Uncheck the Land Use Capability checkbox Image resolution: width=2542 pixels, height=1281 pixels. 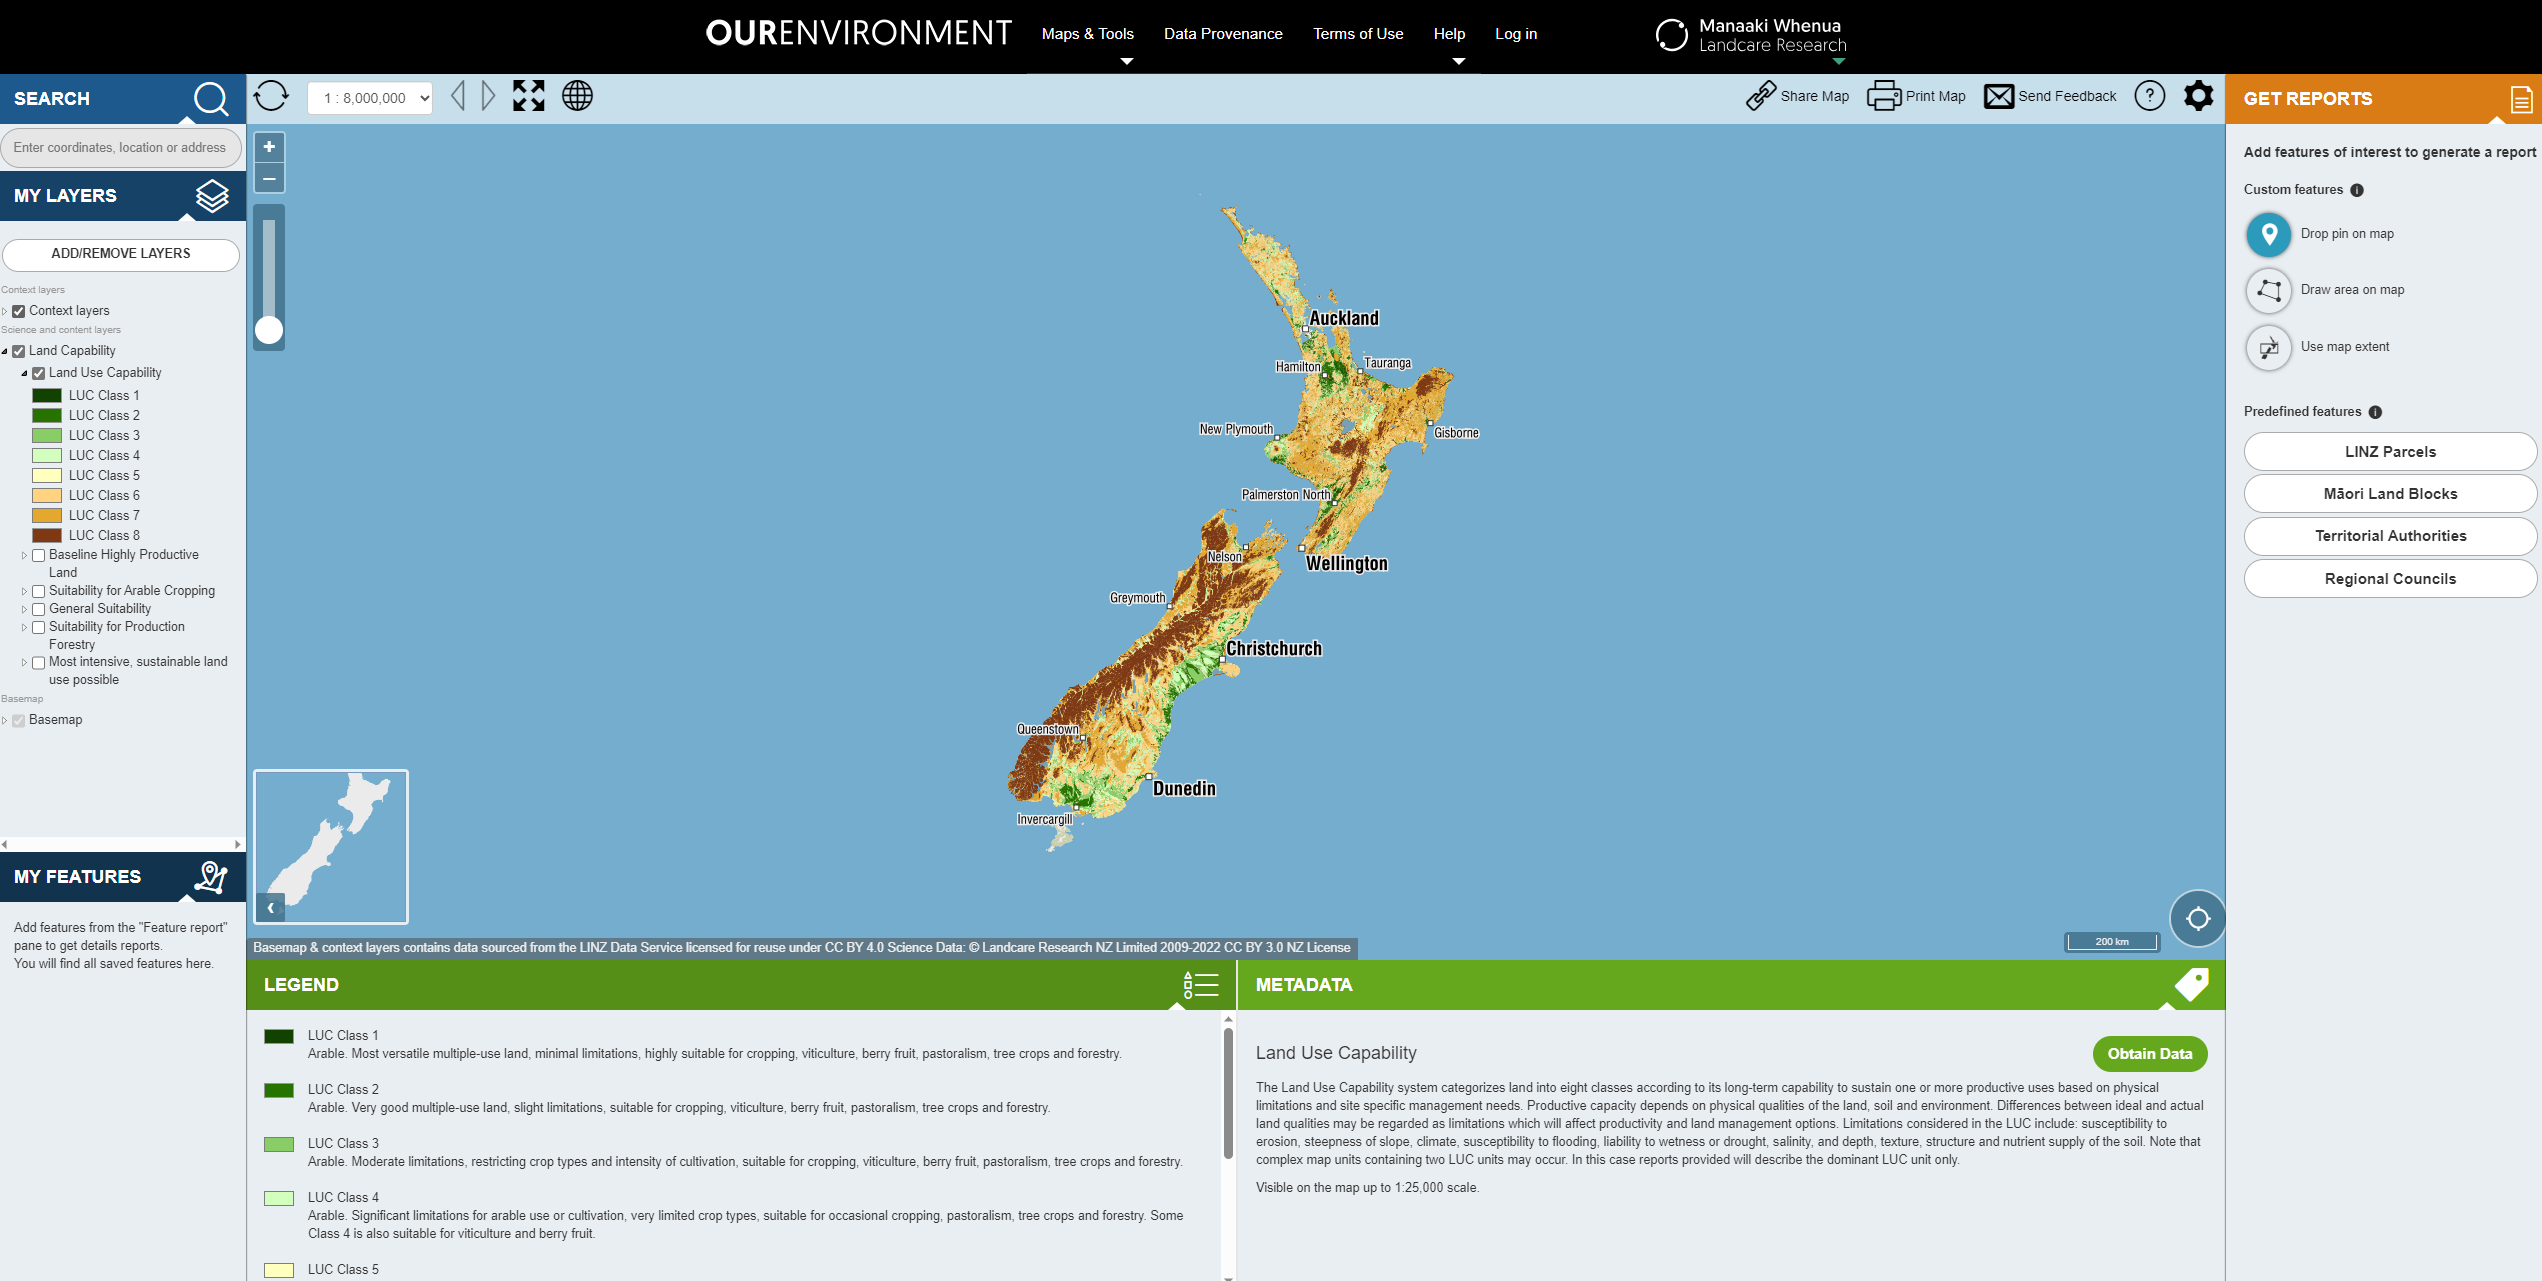click(38, 373)
